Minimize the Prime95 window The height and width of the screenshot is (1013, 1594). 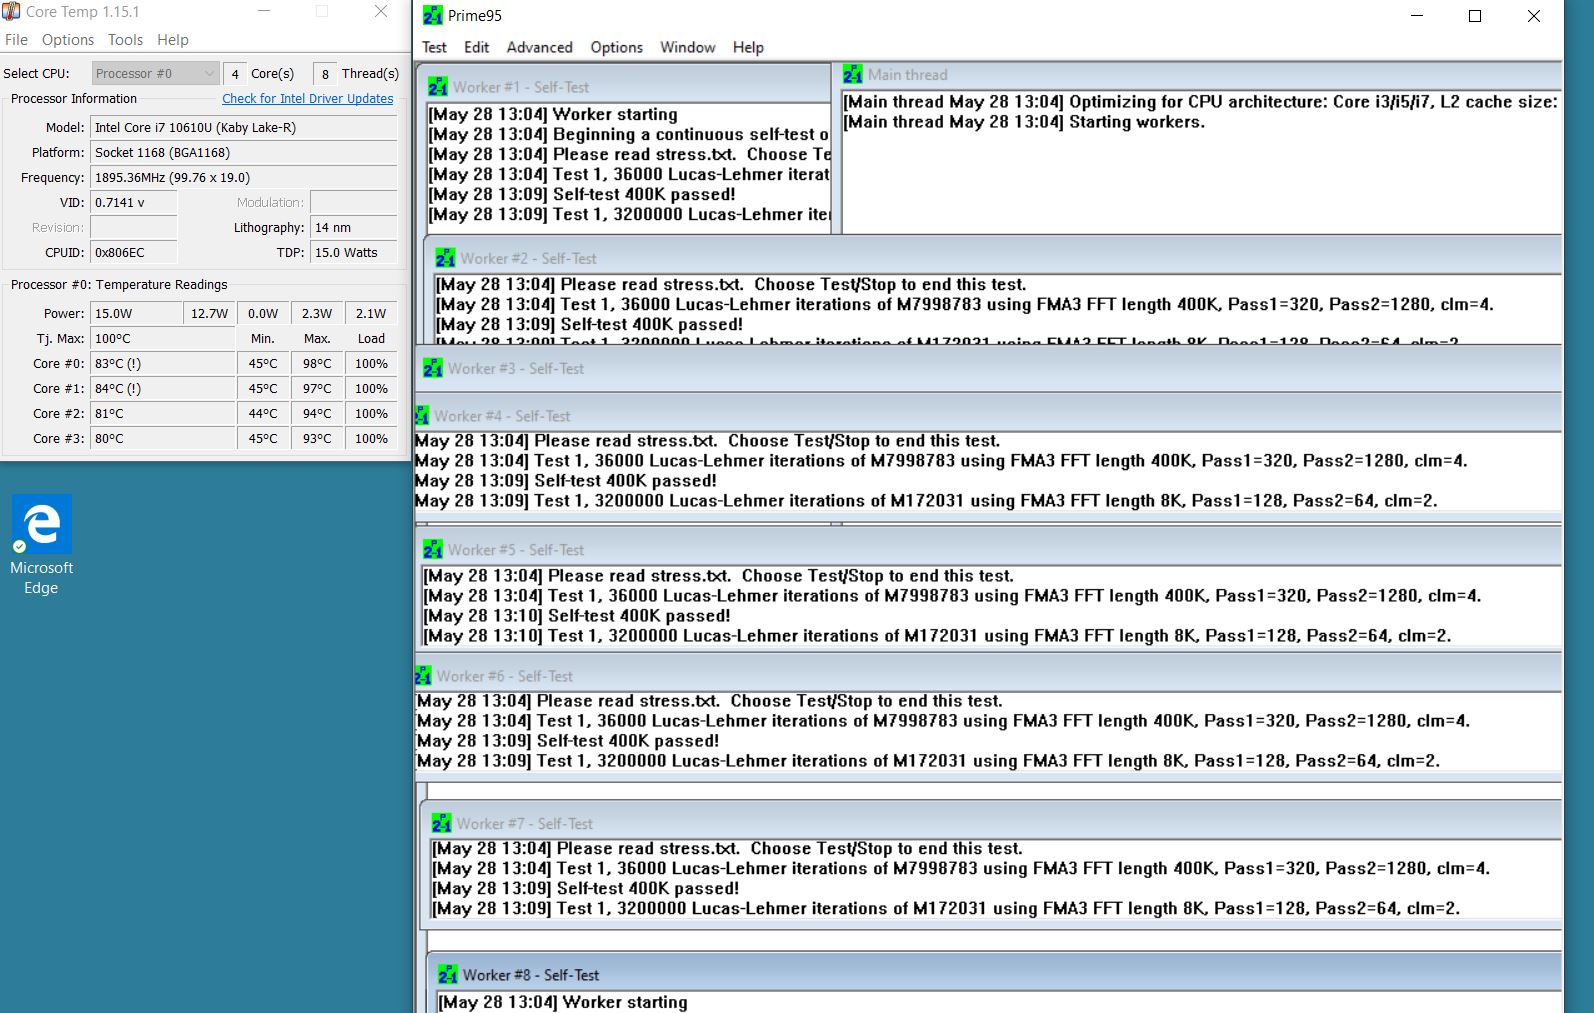pos(1417,16)
